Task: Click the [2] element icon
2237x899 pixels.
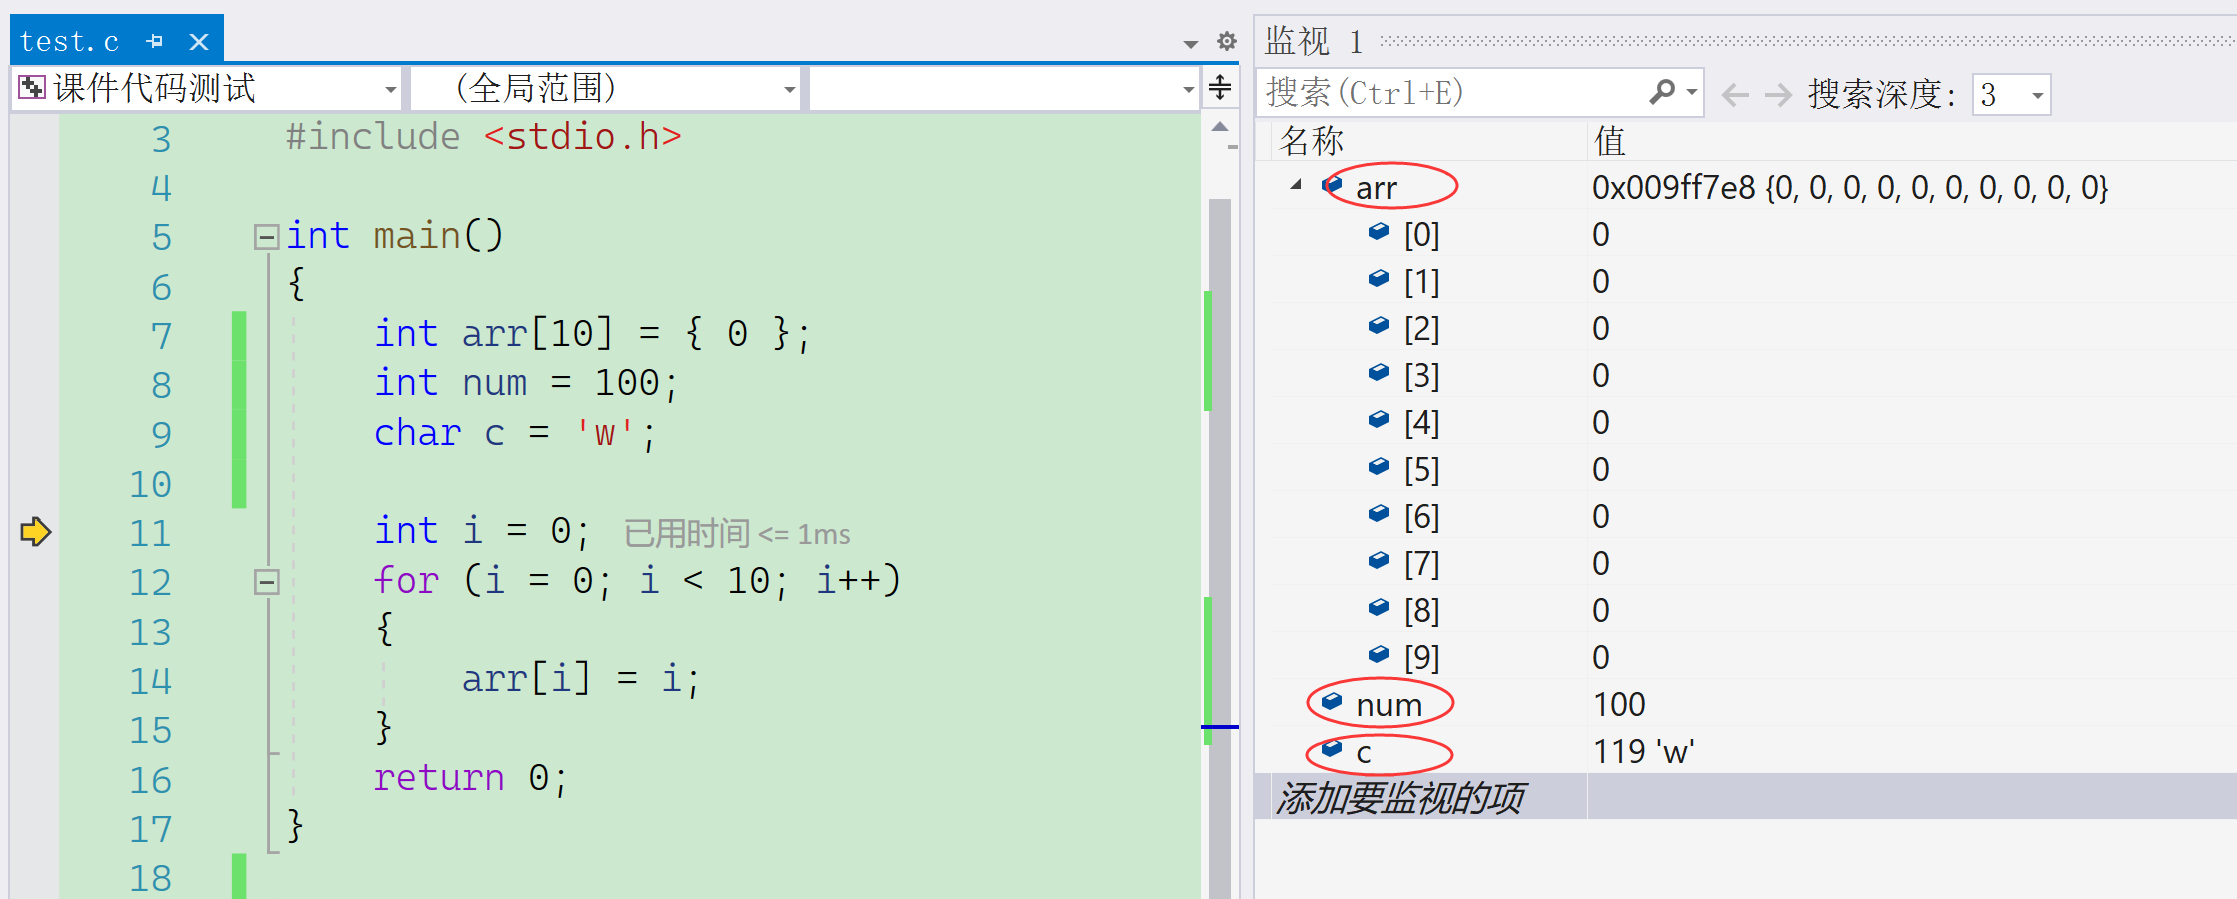Action: tap(1379, 326)
